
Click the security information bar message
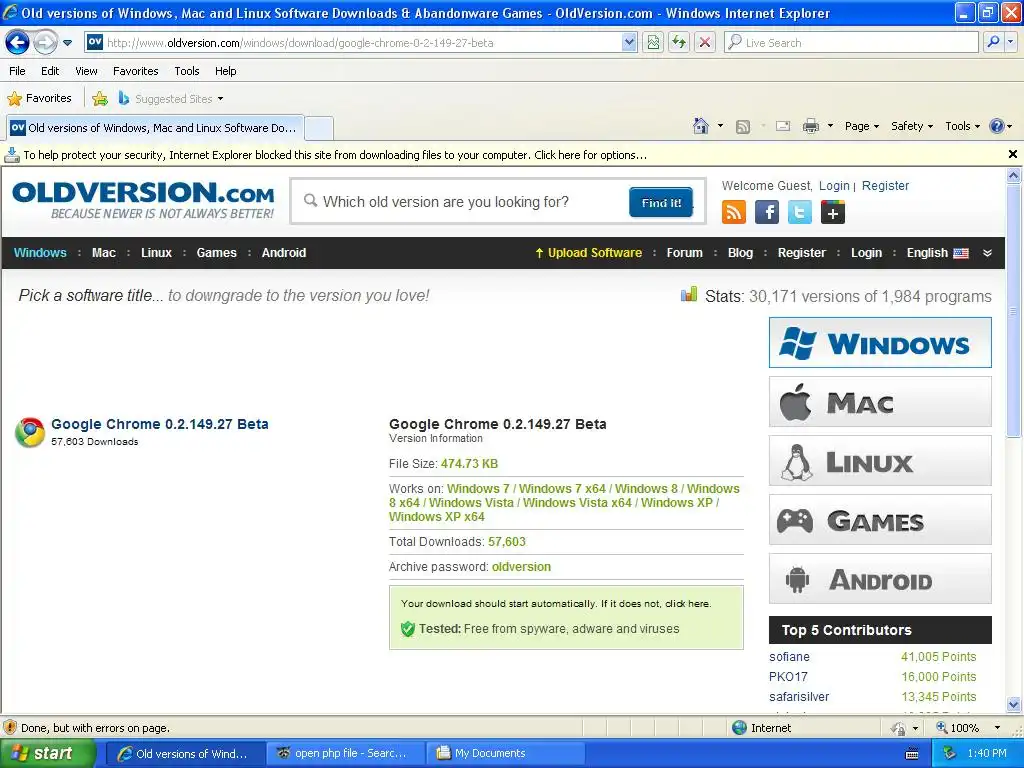coord(335,155)
